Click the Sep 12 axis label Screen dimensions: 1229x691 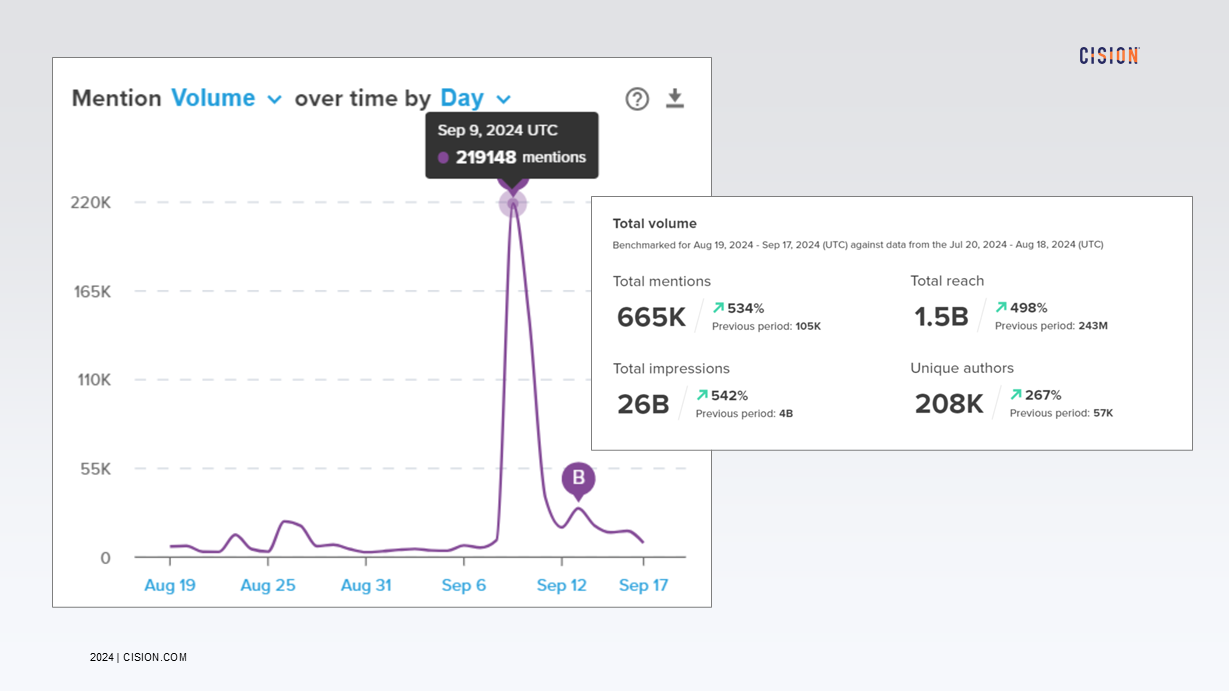pos(561,584)
